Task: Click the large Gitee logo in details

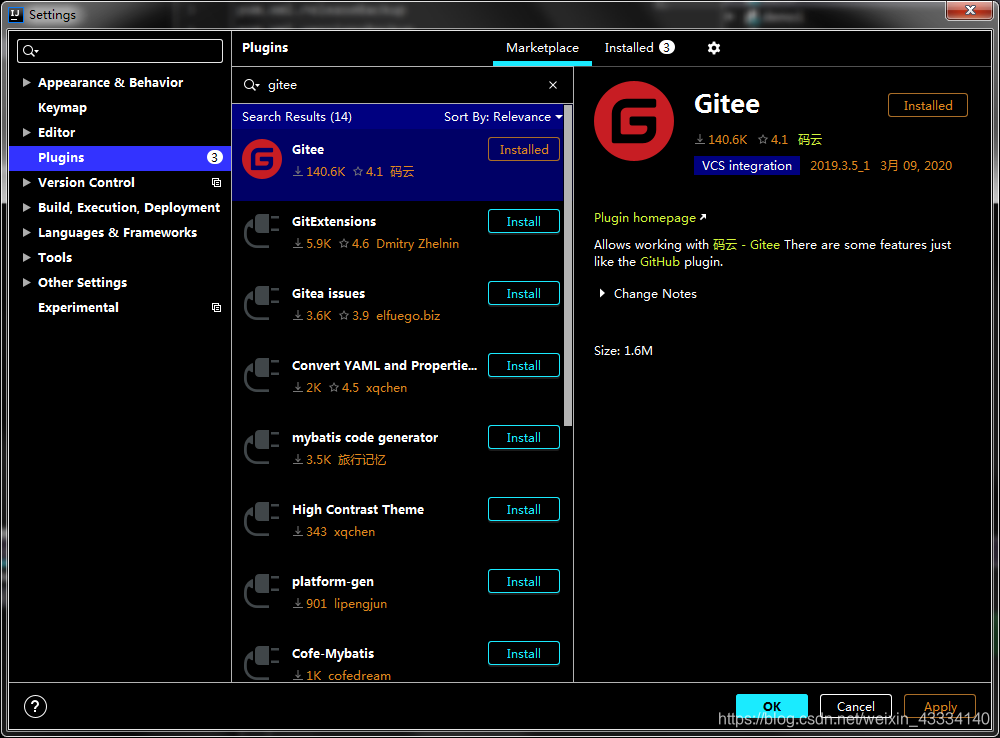Action: coord(633,121)
